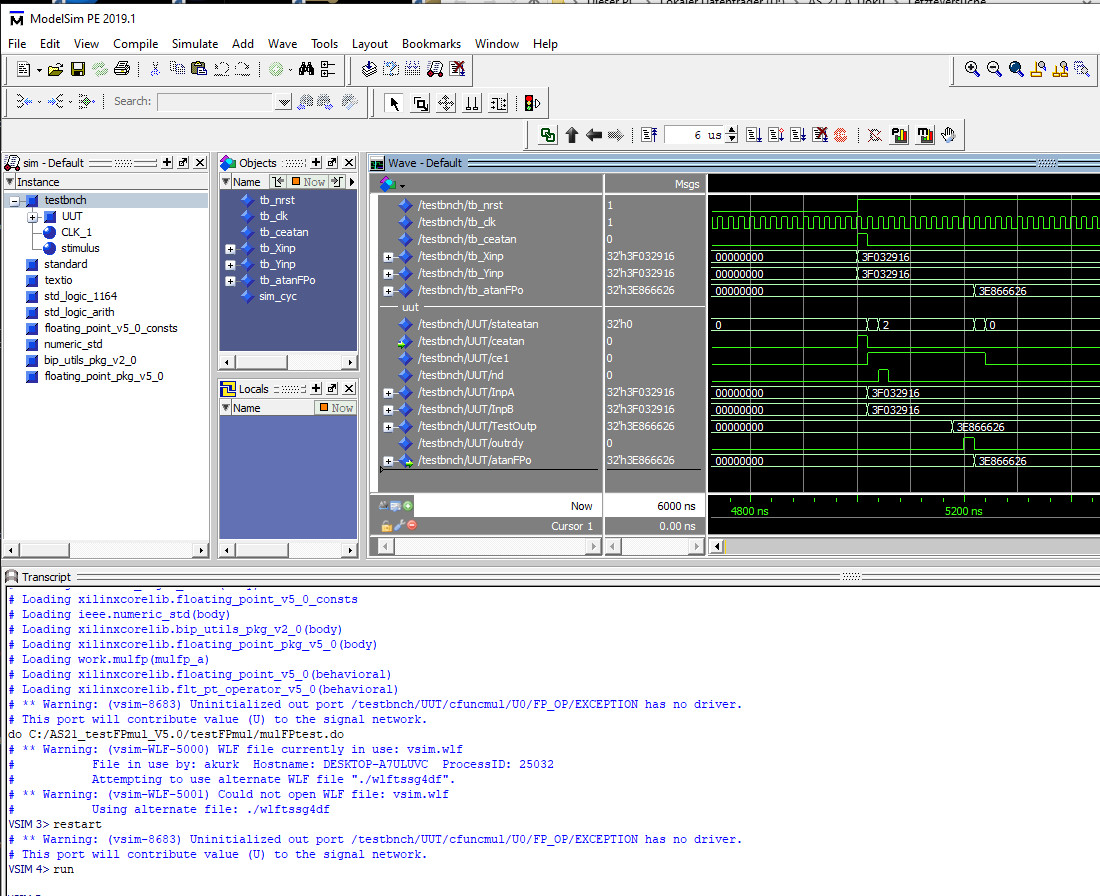
Task: Click the Run -All icon
Action: tap(798, 135)
